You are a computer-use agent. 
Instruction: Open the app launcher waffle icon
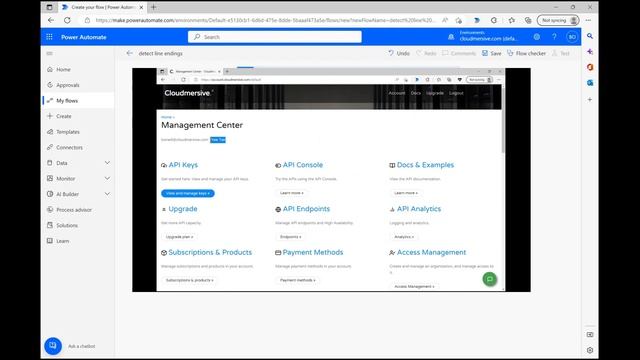pyautogui.click(x=49, y=37)
